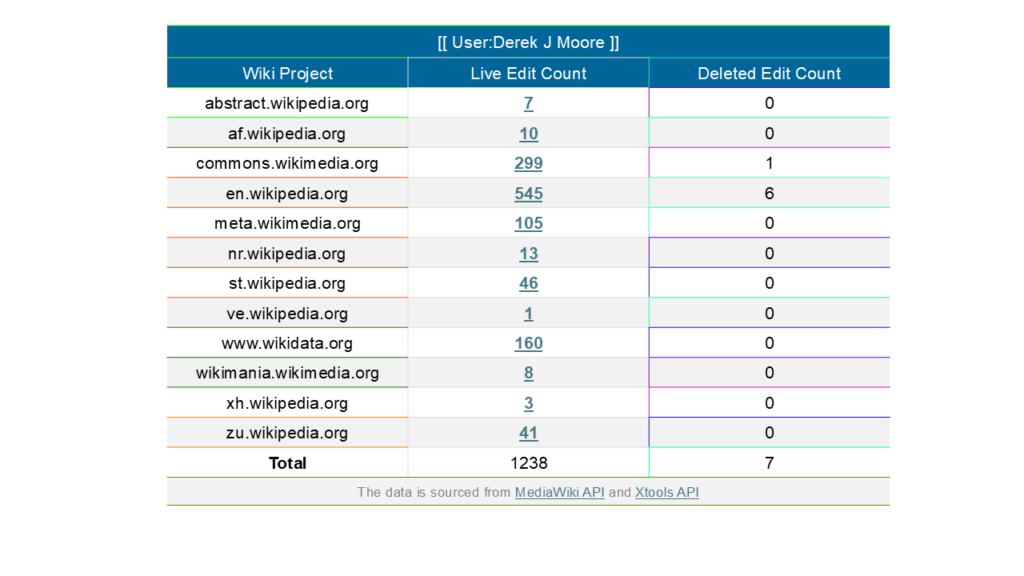Click deleted count 0 for www.wikidata.org
This screenshot has height=576, width=1024.
point(769,343)
